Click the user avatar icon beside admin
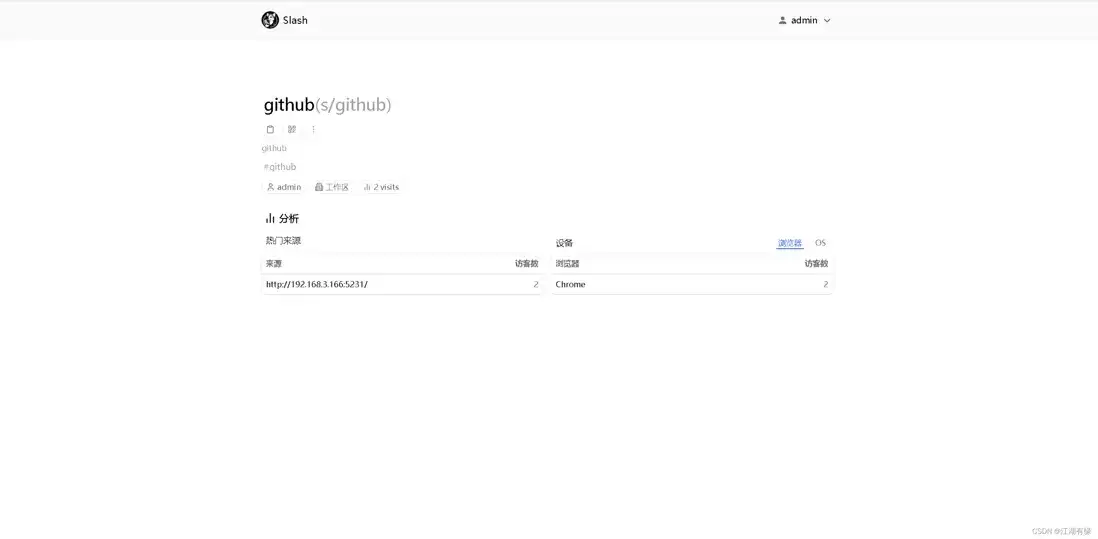Screen dimensions: 1098x539 coord(782,20)
